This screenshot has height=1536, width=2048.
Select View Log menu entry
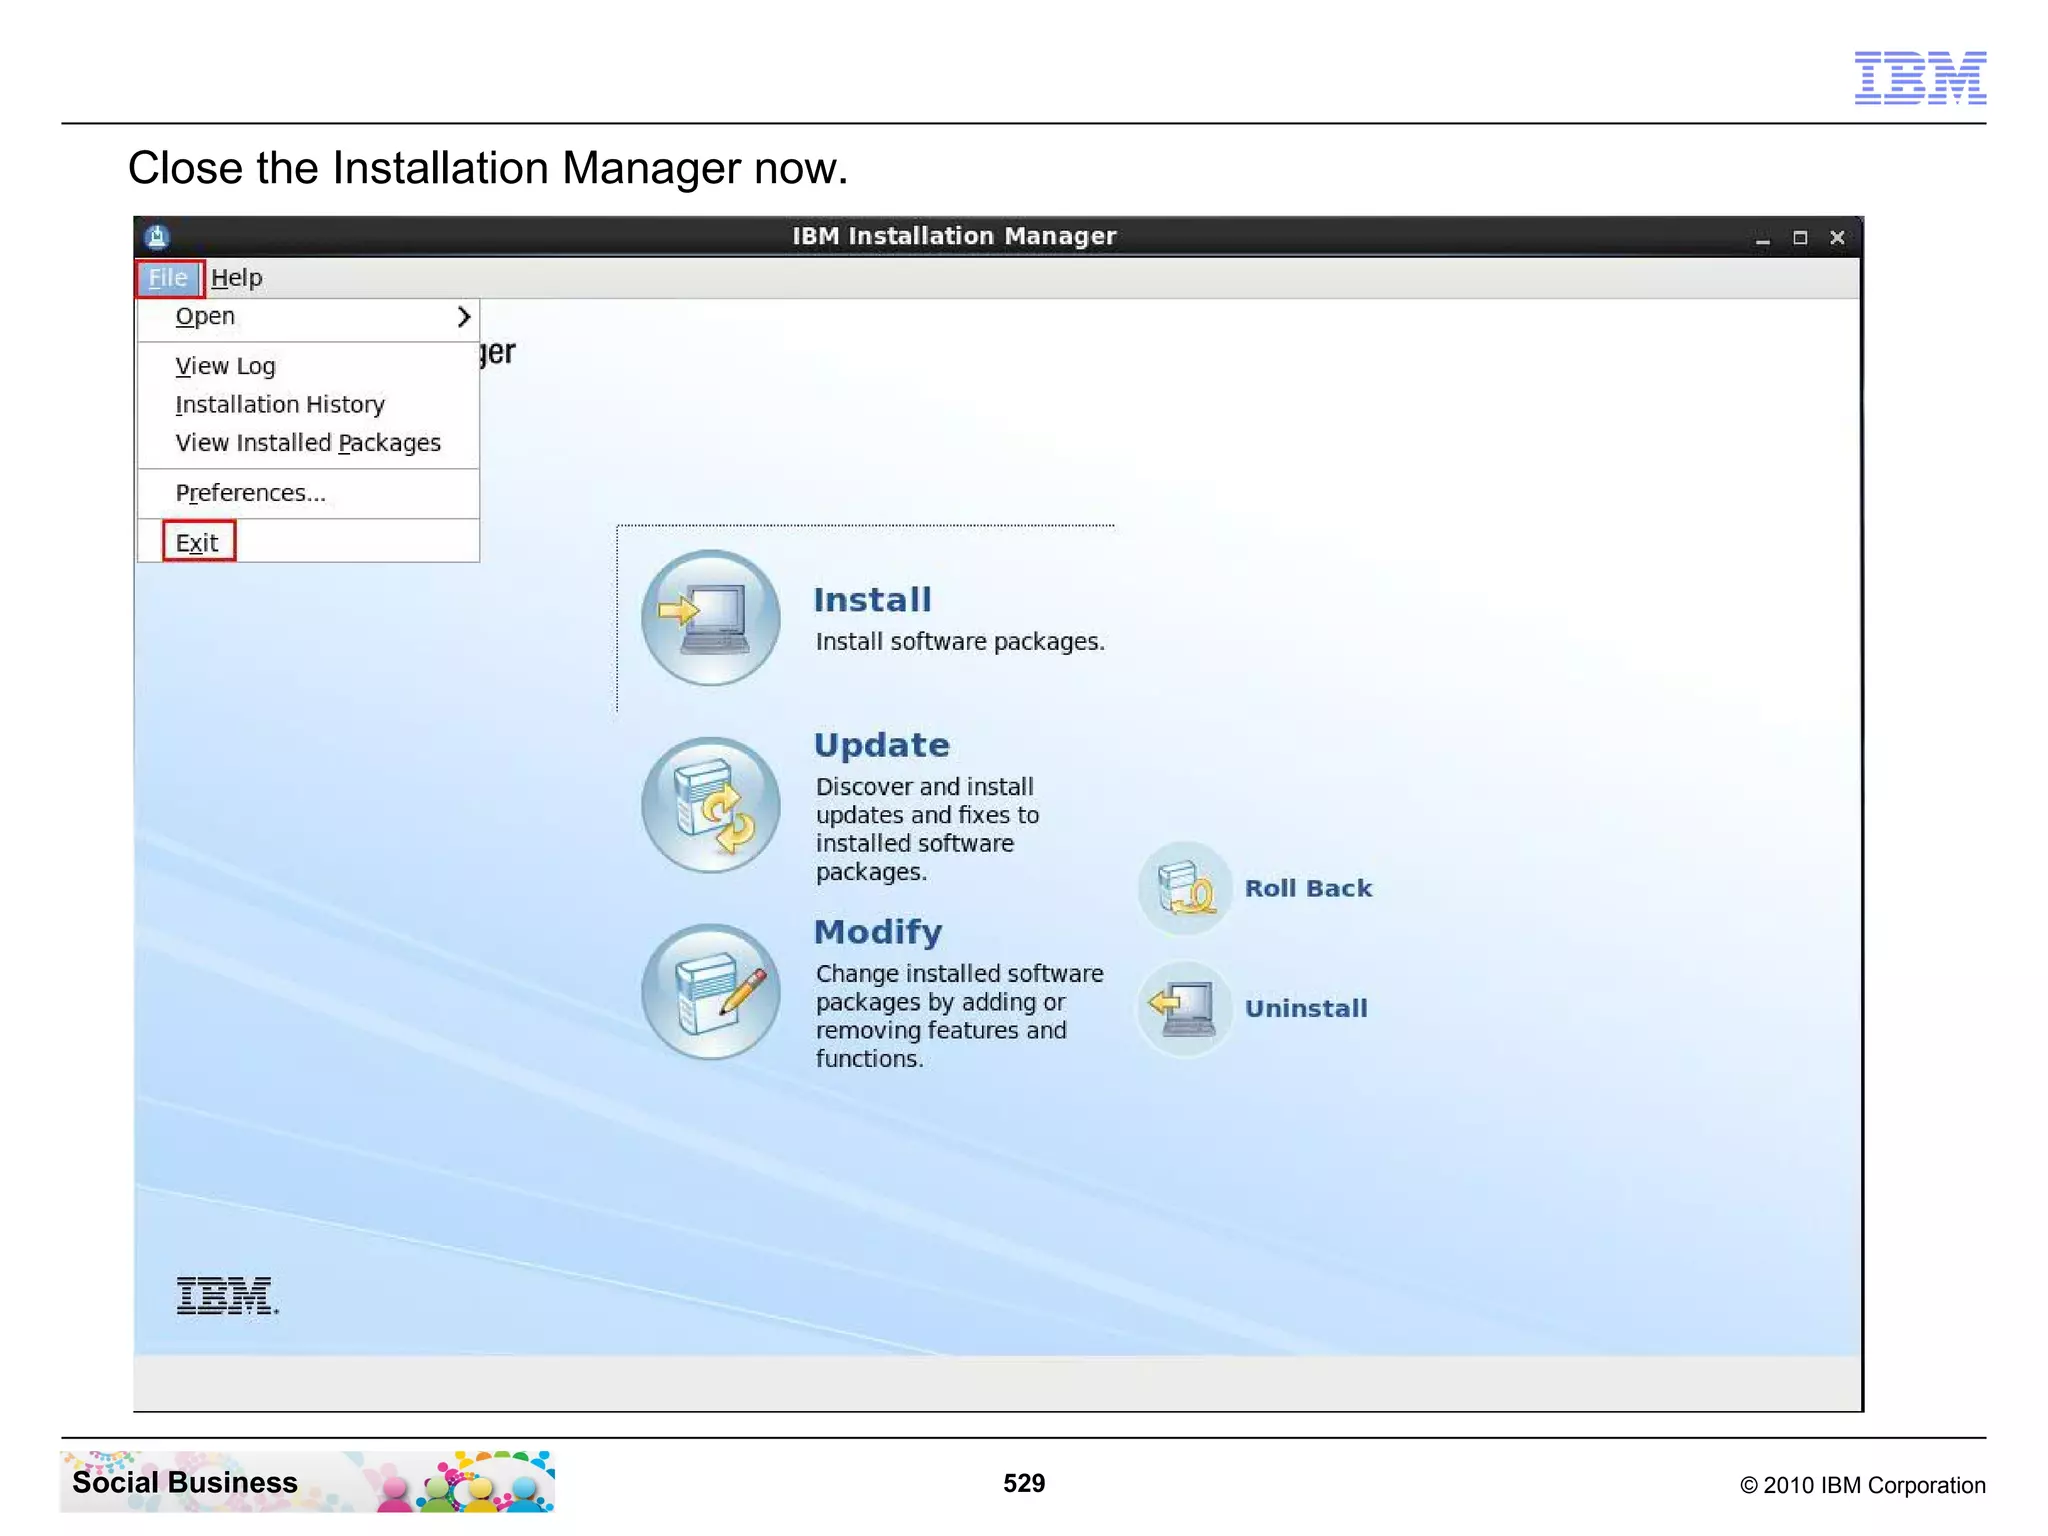coord(308,366)
